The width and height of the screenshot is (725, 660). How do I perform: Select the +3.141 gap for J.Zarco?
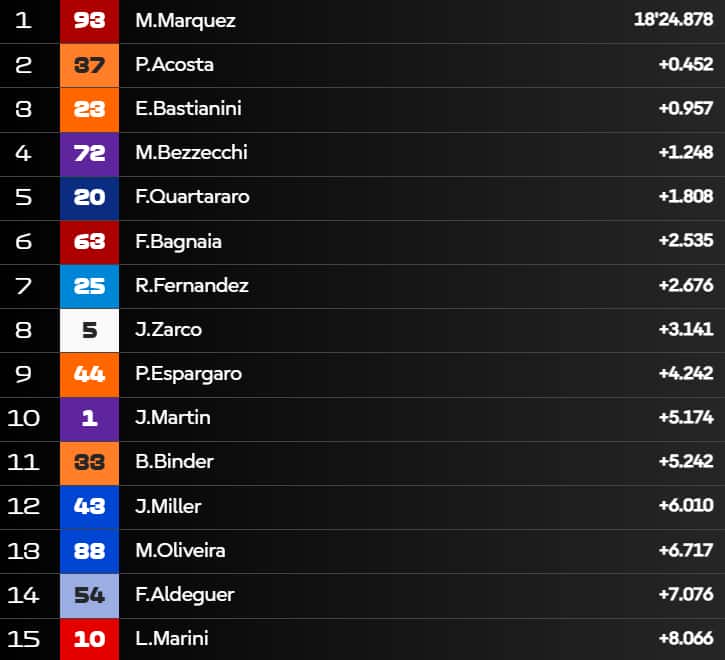[685, 330]
